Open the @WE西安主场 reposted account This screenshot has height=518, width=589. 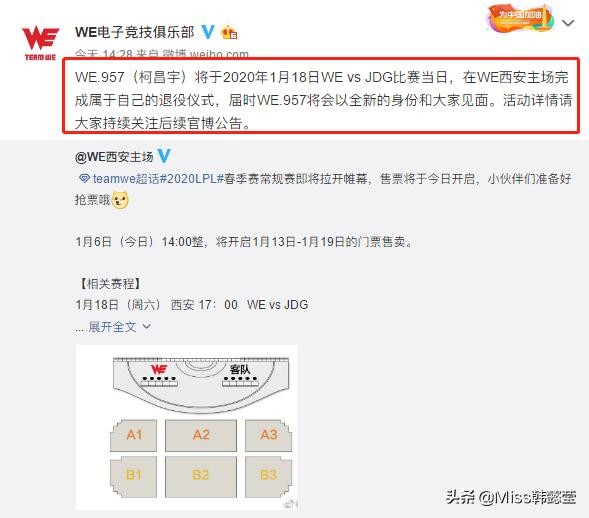coord(114,157)
